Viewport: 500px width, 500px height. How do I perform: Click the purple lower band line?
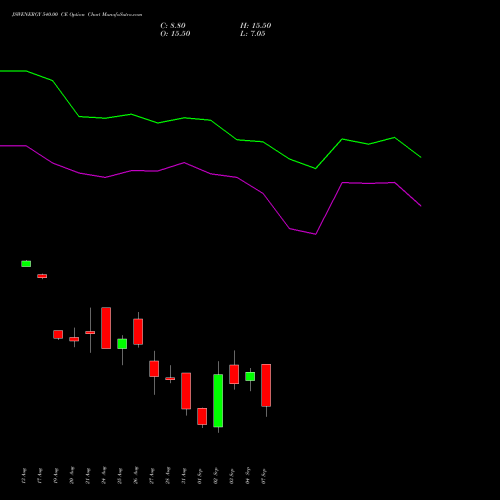pos(211,174)
